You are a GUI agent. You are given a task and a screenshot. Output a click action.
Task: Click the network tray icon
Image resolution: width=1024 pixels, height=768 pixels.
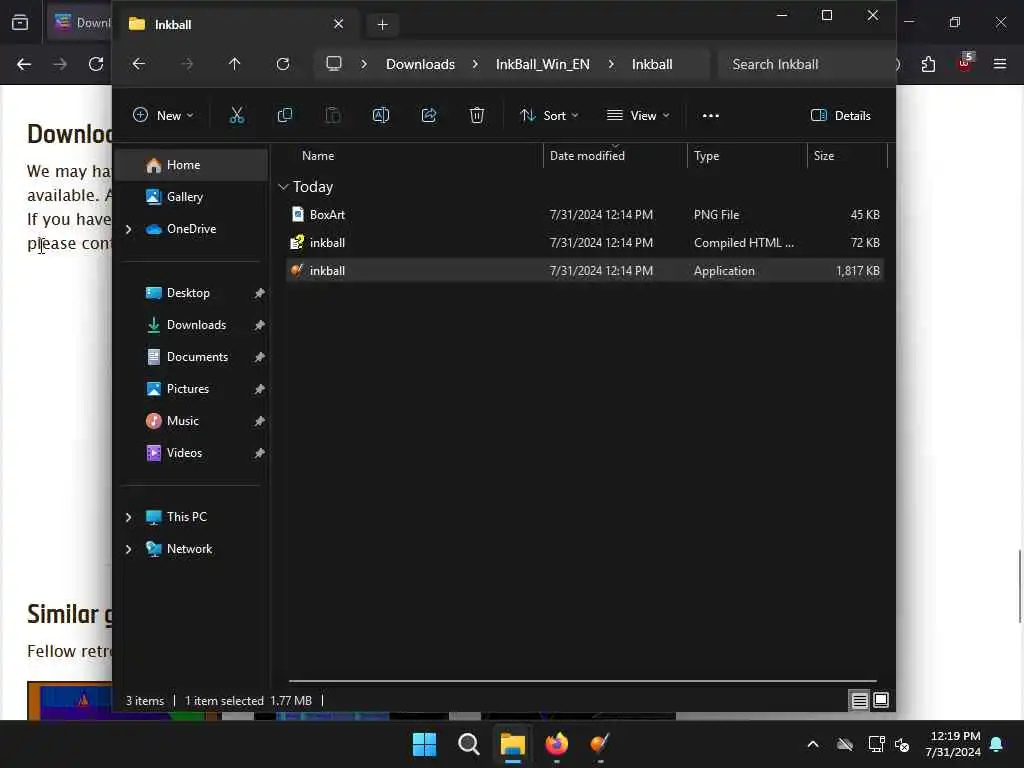pyautogui.click(x=876, y=744)
